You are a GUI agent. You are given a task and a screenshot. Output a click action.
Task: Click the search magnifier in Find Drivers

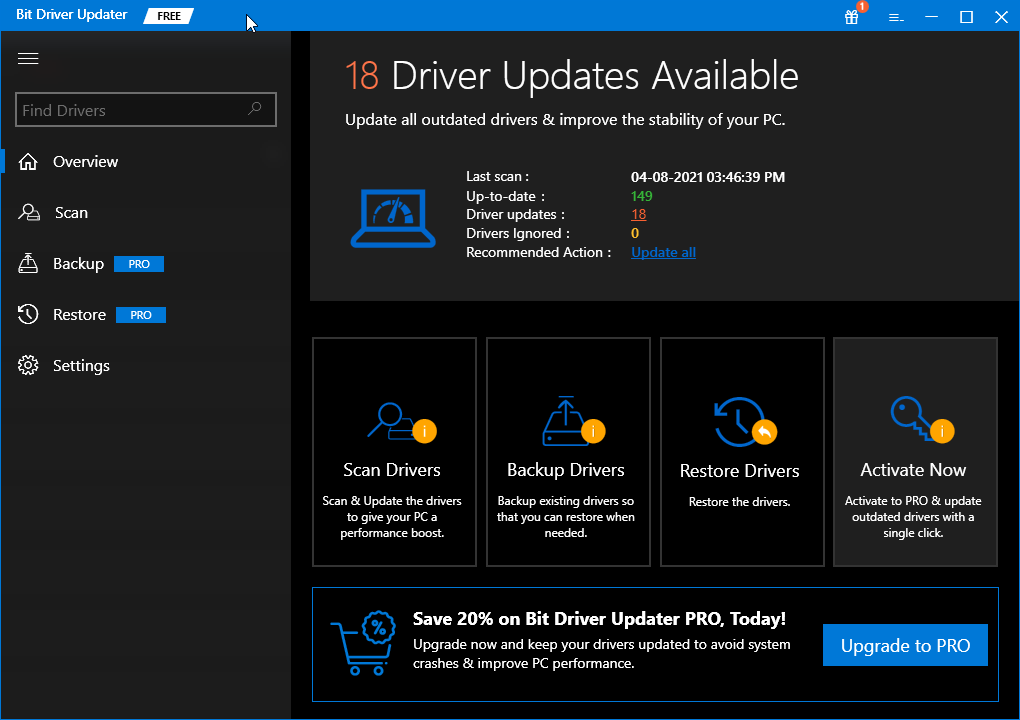pyautogui.click(x=255, y=110)
